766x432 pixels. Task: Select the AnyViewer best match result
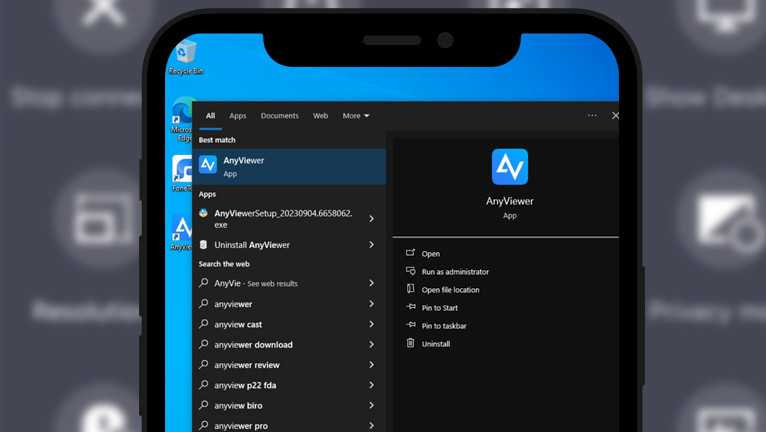tap(289, 167)
